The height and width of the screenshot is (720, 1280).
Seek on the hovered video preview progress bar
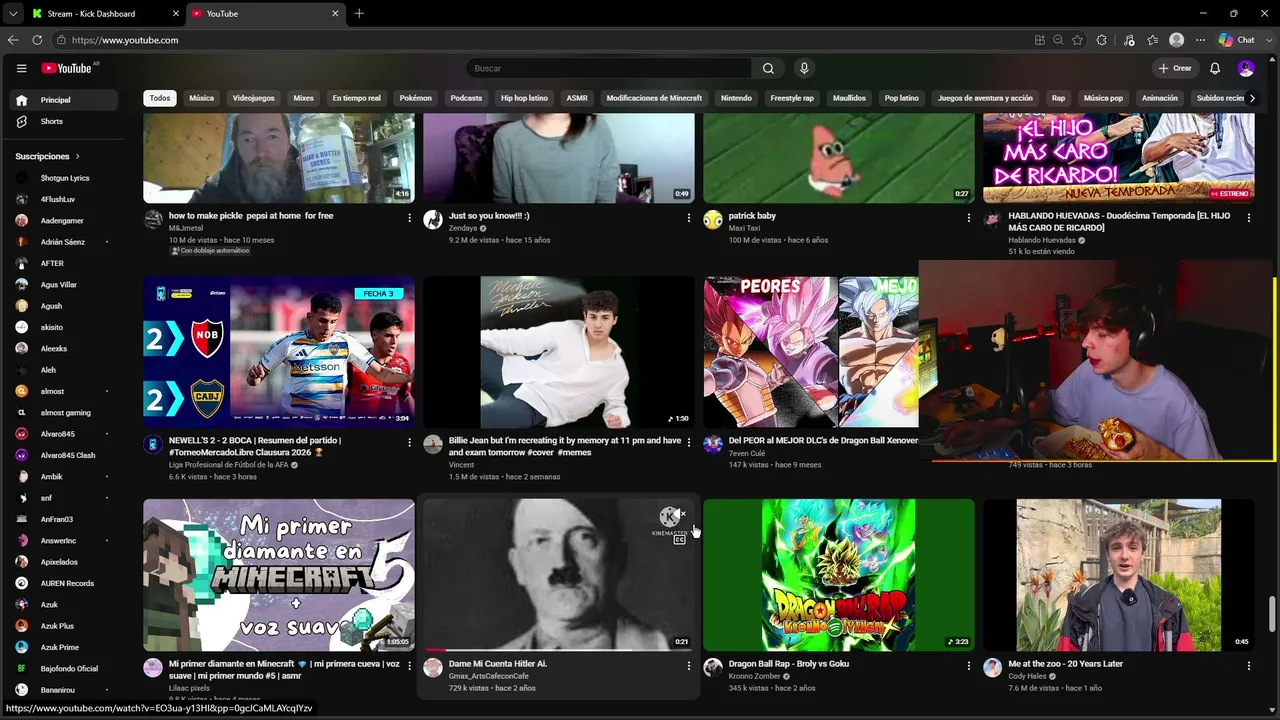558,650
